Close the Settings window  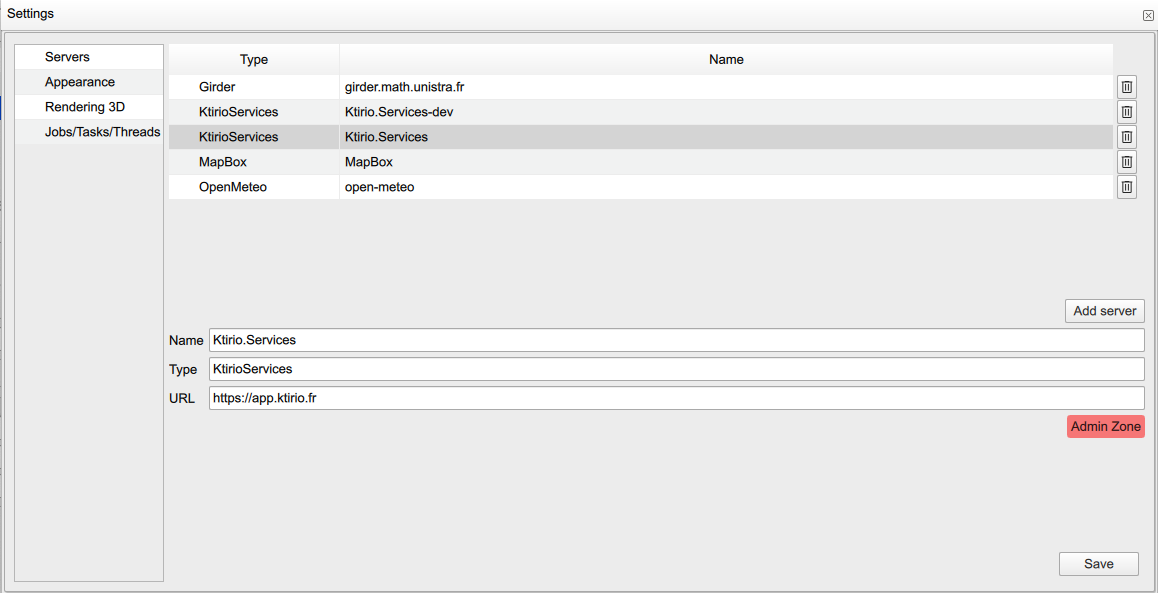[1148, 14]
